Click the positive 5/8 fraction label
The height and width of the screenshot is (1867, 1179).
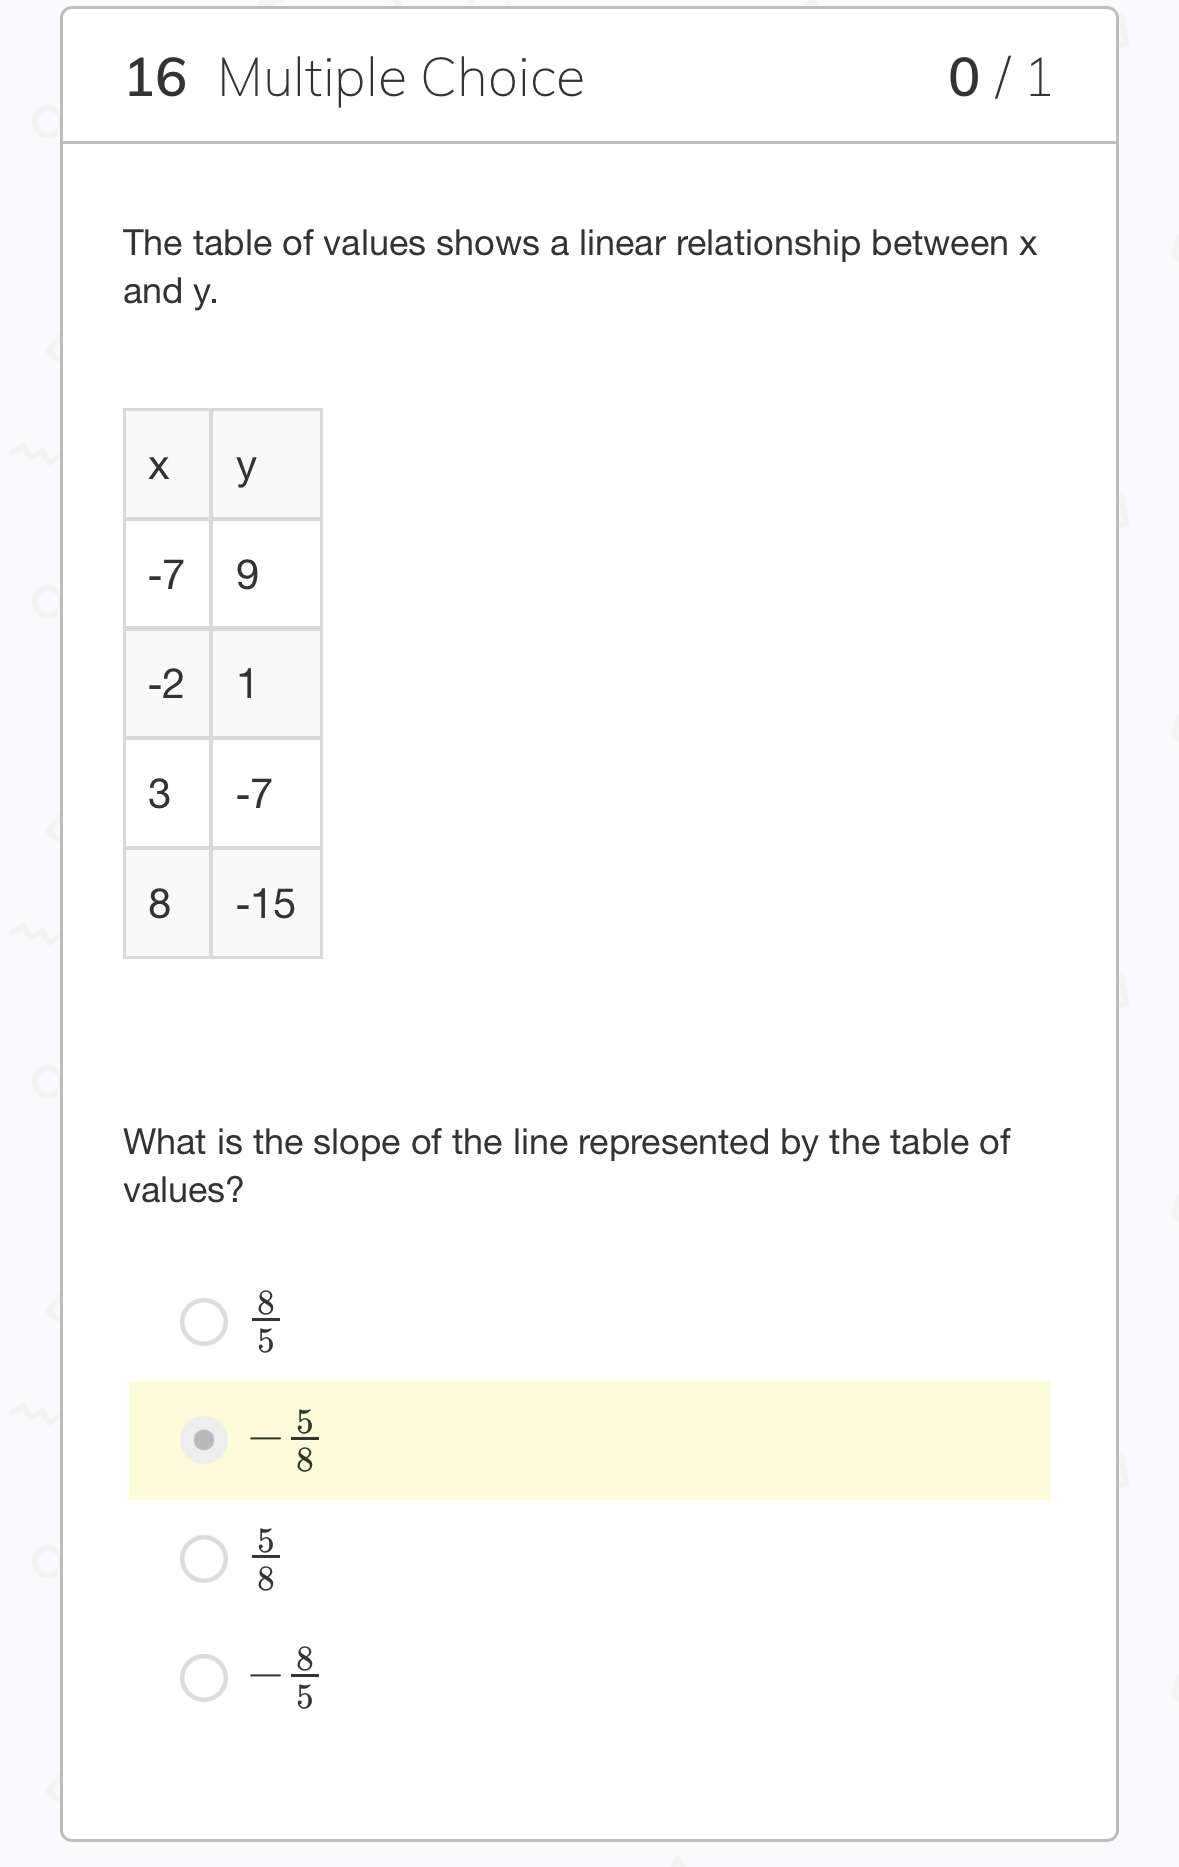(265, 1559)
